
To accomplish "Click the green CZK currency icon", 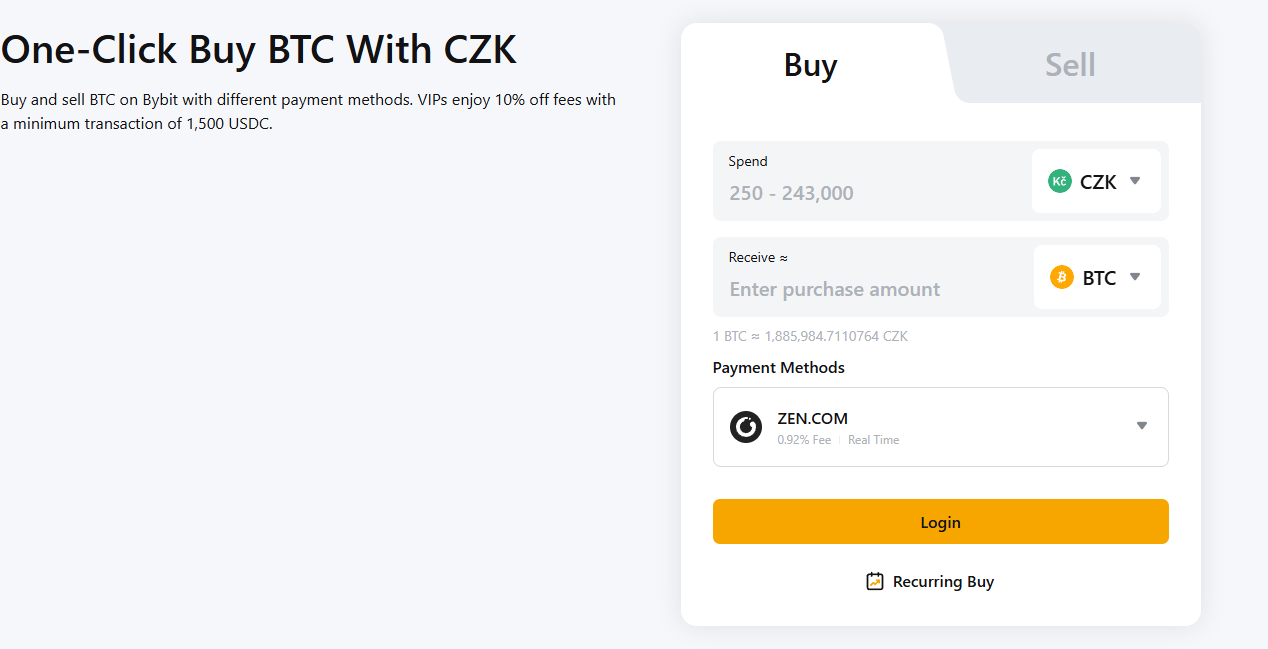I will coord(1059,181).
